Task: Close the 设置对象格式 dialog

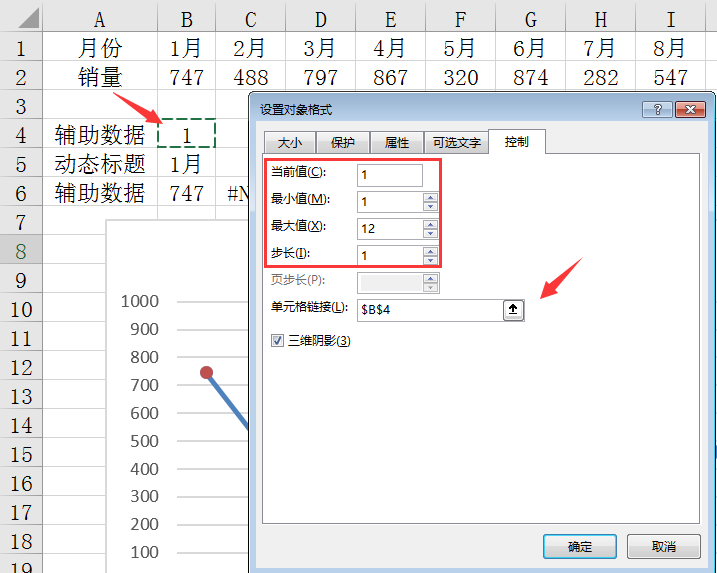Action: click(690, 109)
